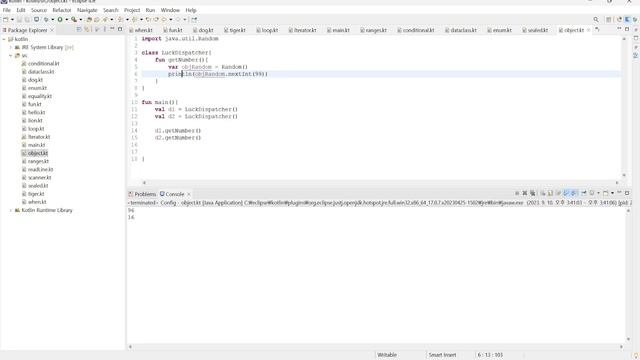Viewport: 640px width, 360px height.
Task: Click the Writable status bar entry
Action: (x=387, y=355)
